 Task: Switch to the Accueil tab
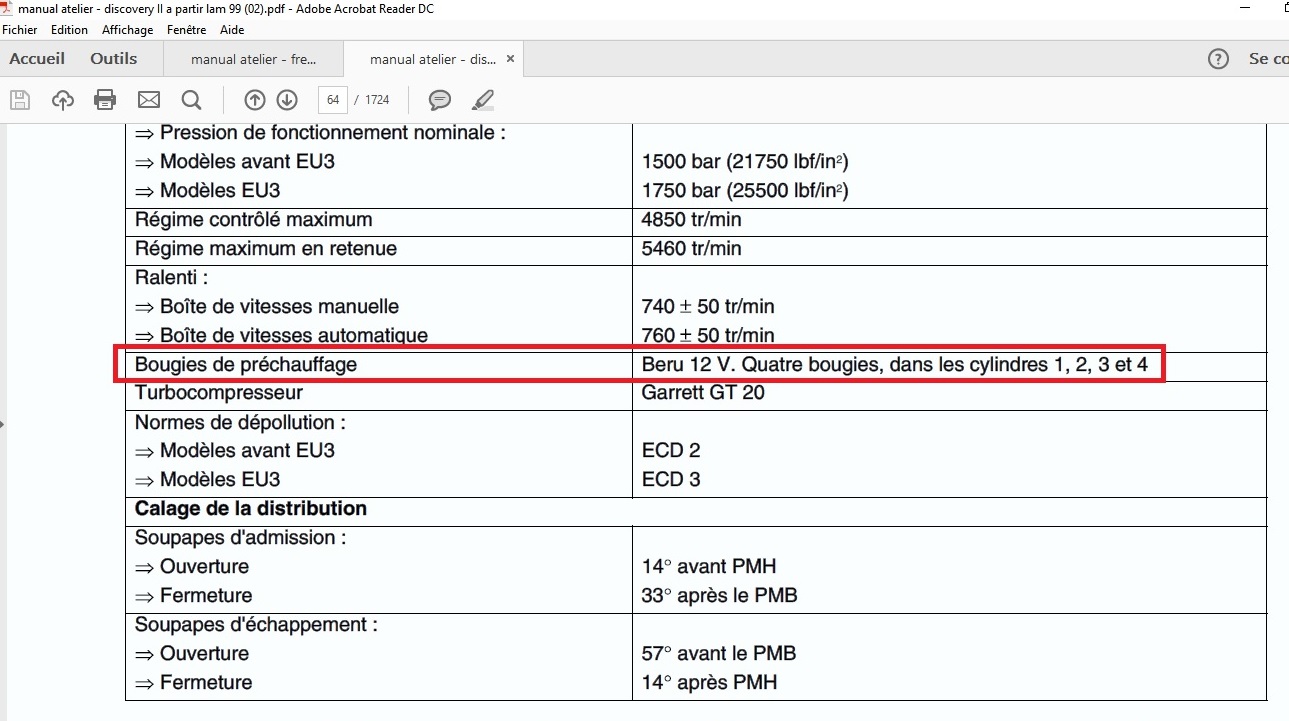[x=37, y=59]
